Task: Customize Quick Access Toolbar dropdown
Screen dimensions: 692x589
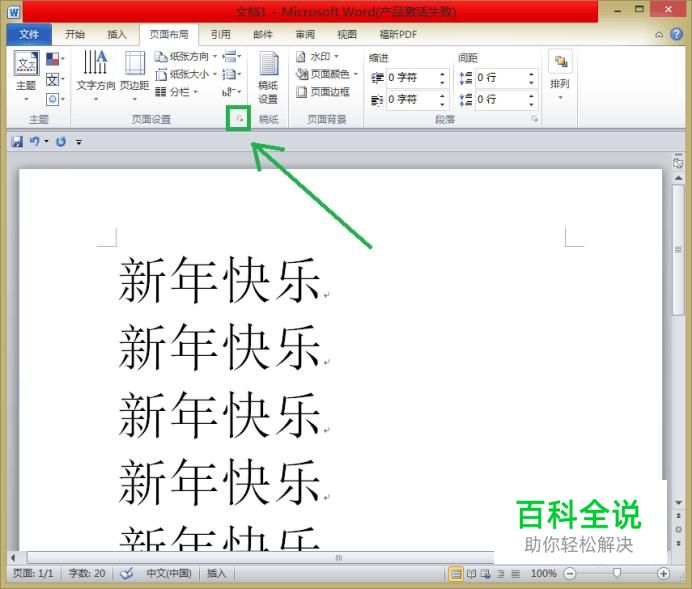Action: [x=79, y=142]
